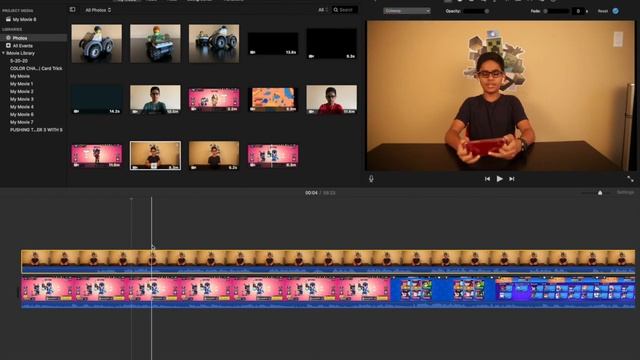Select the PUSHING T...ER 3 WITH 5 event
The width and height of the screenshot is (640, 360).
(36, 130)
